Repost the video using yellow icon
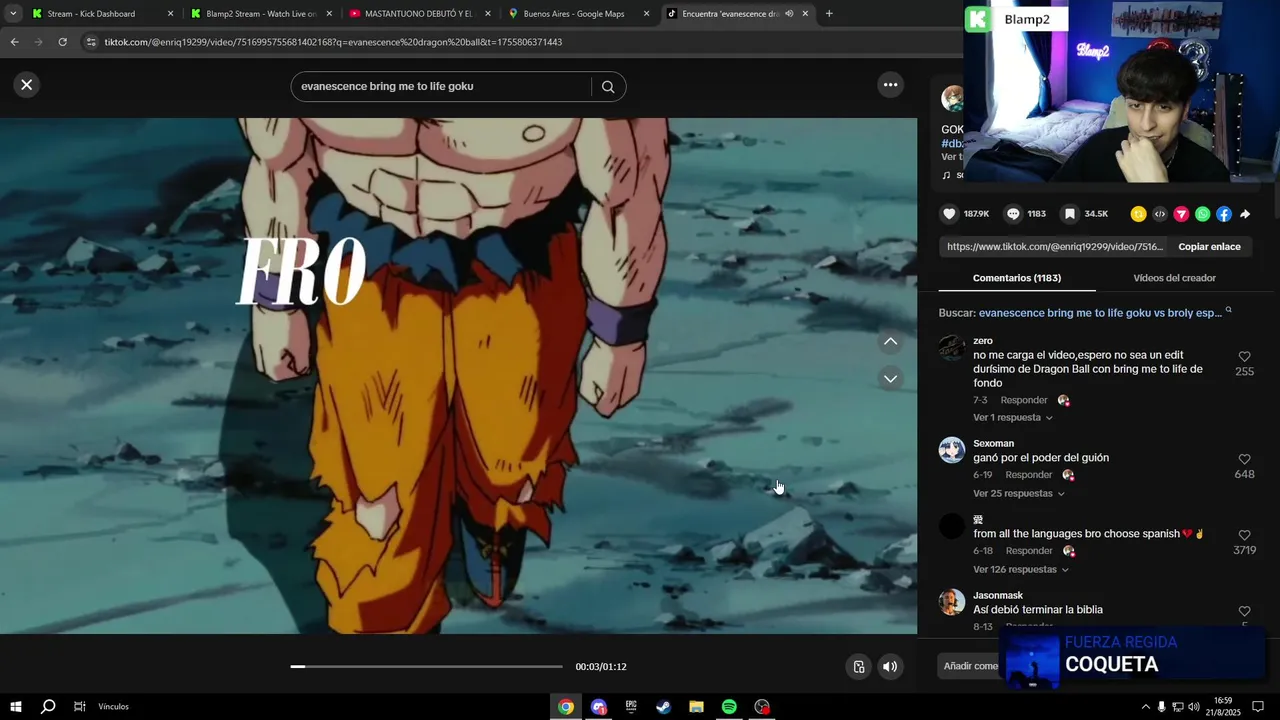The width and height of the screenshot is (1280, 720). [x=1138, y=214]
